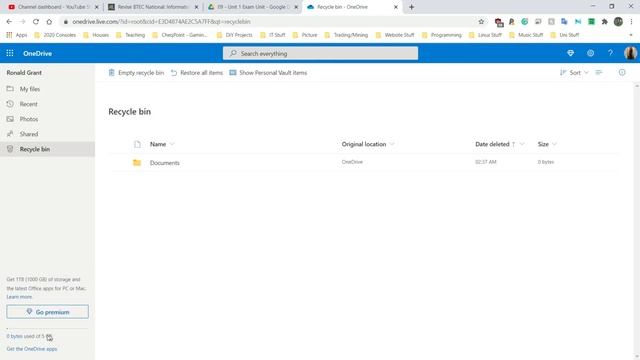Open the Chrome extensions puzzle icon
Image resolution: width=640 pixels, height=360 pixels.
point(604,22)
